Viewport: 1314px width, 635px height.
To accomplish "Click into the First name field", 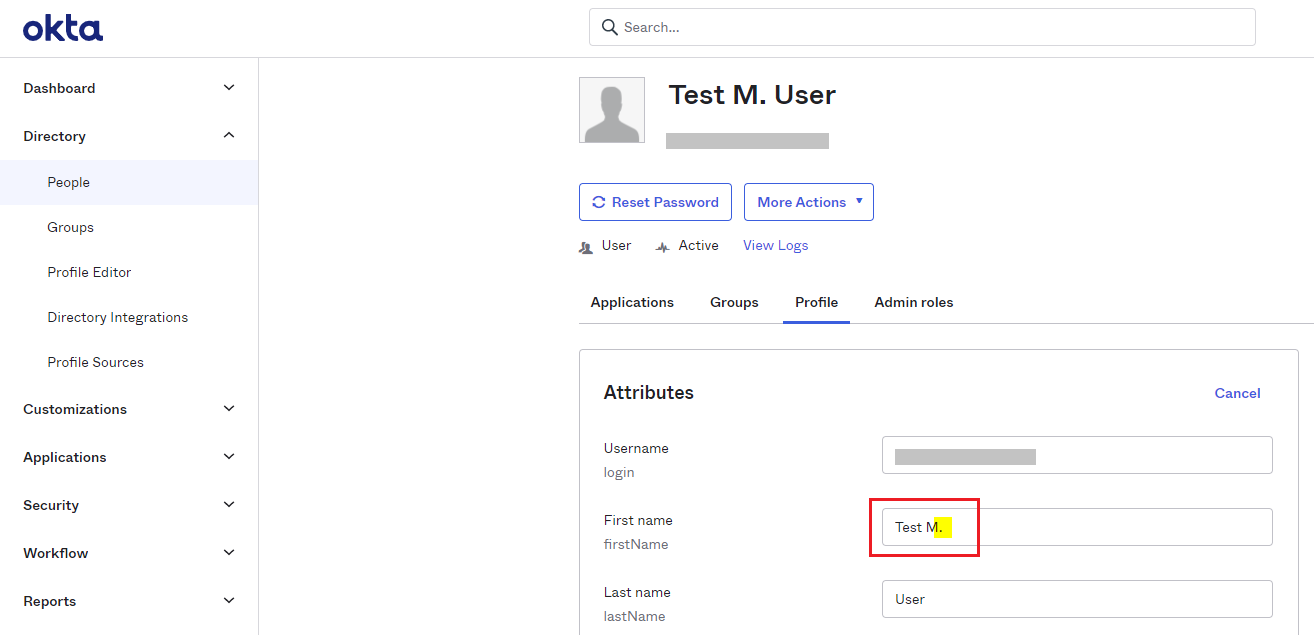I will click(x=1076, y=527).
